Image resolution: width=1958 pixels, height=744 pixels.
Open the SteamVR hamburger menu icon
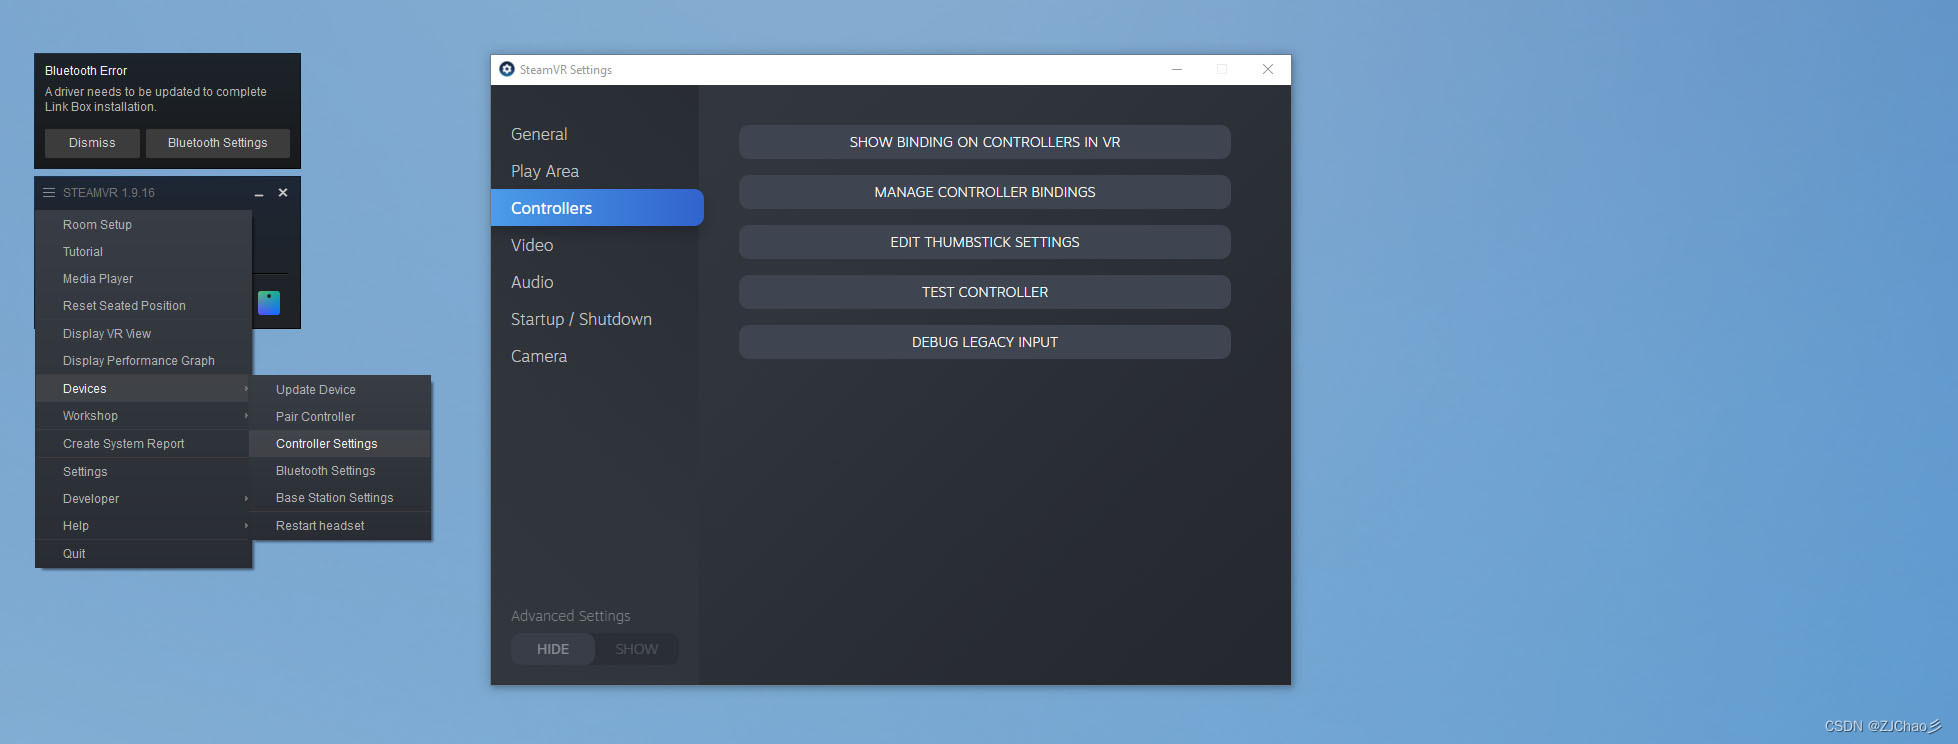49,193
